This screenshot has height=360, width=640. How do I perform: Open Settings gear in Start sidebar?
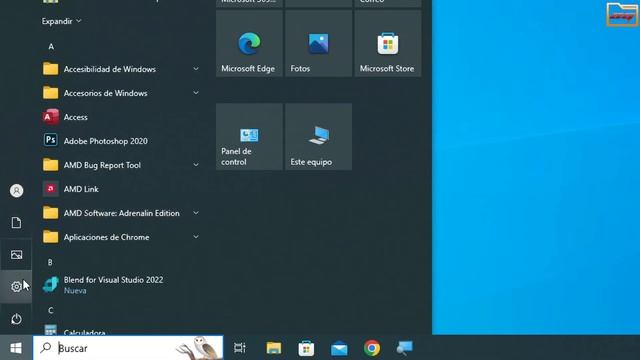(16, 287)
